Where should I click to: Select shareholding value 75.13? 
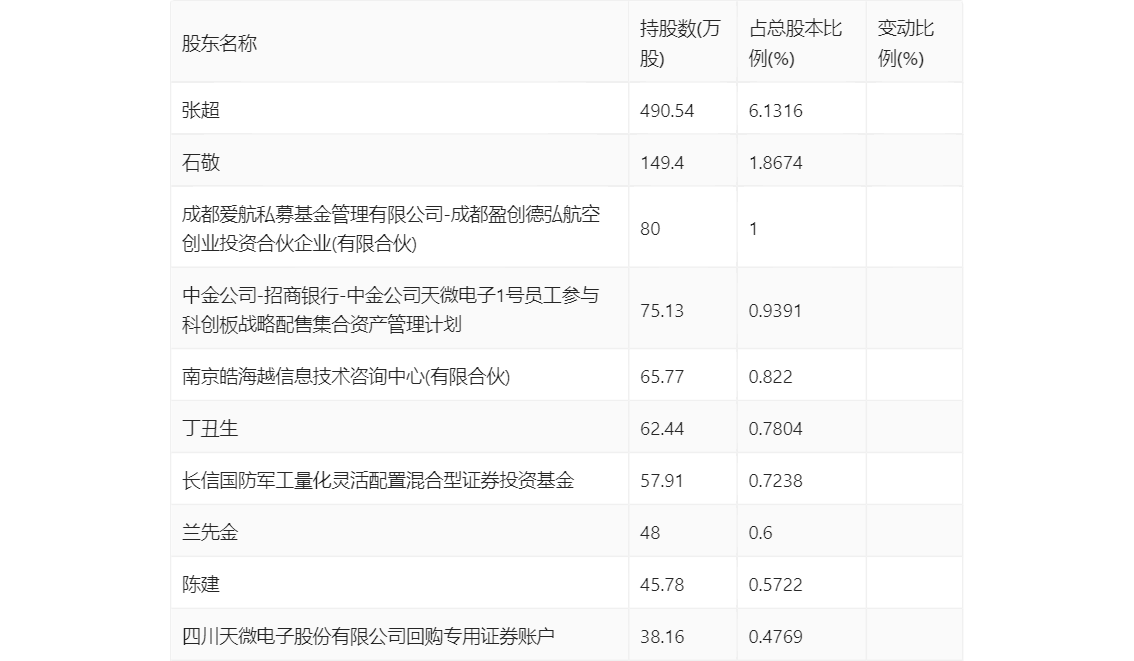pos(662,310)
